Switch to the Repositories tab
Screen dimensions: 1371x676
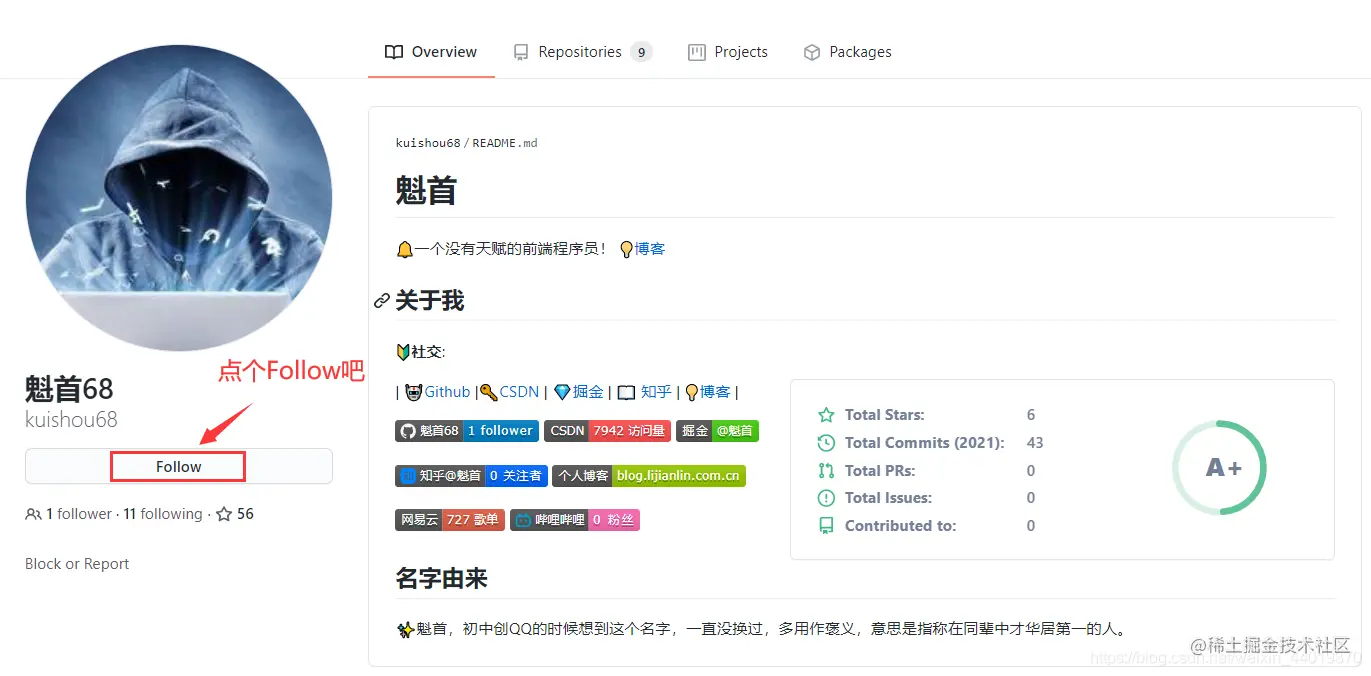[583, 51]
